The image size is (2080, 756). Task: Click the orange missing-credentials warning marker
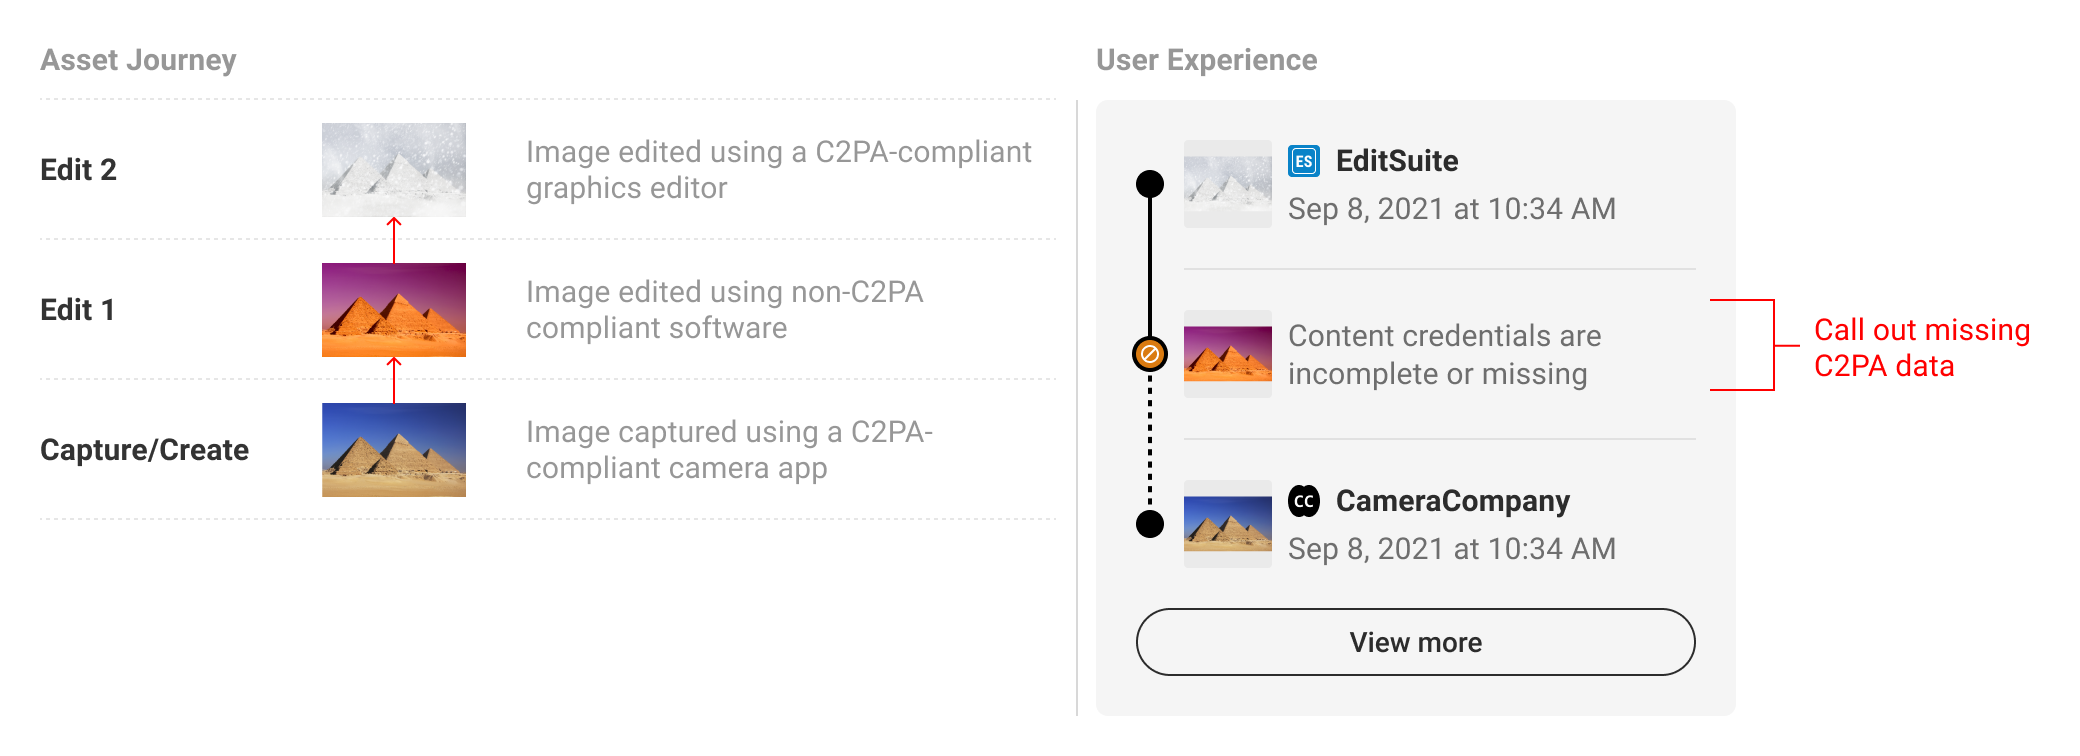click(x=1150, y=354)
